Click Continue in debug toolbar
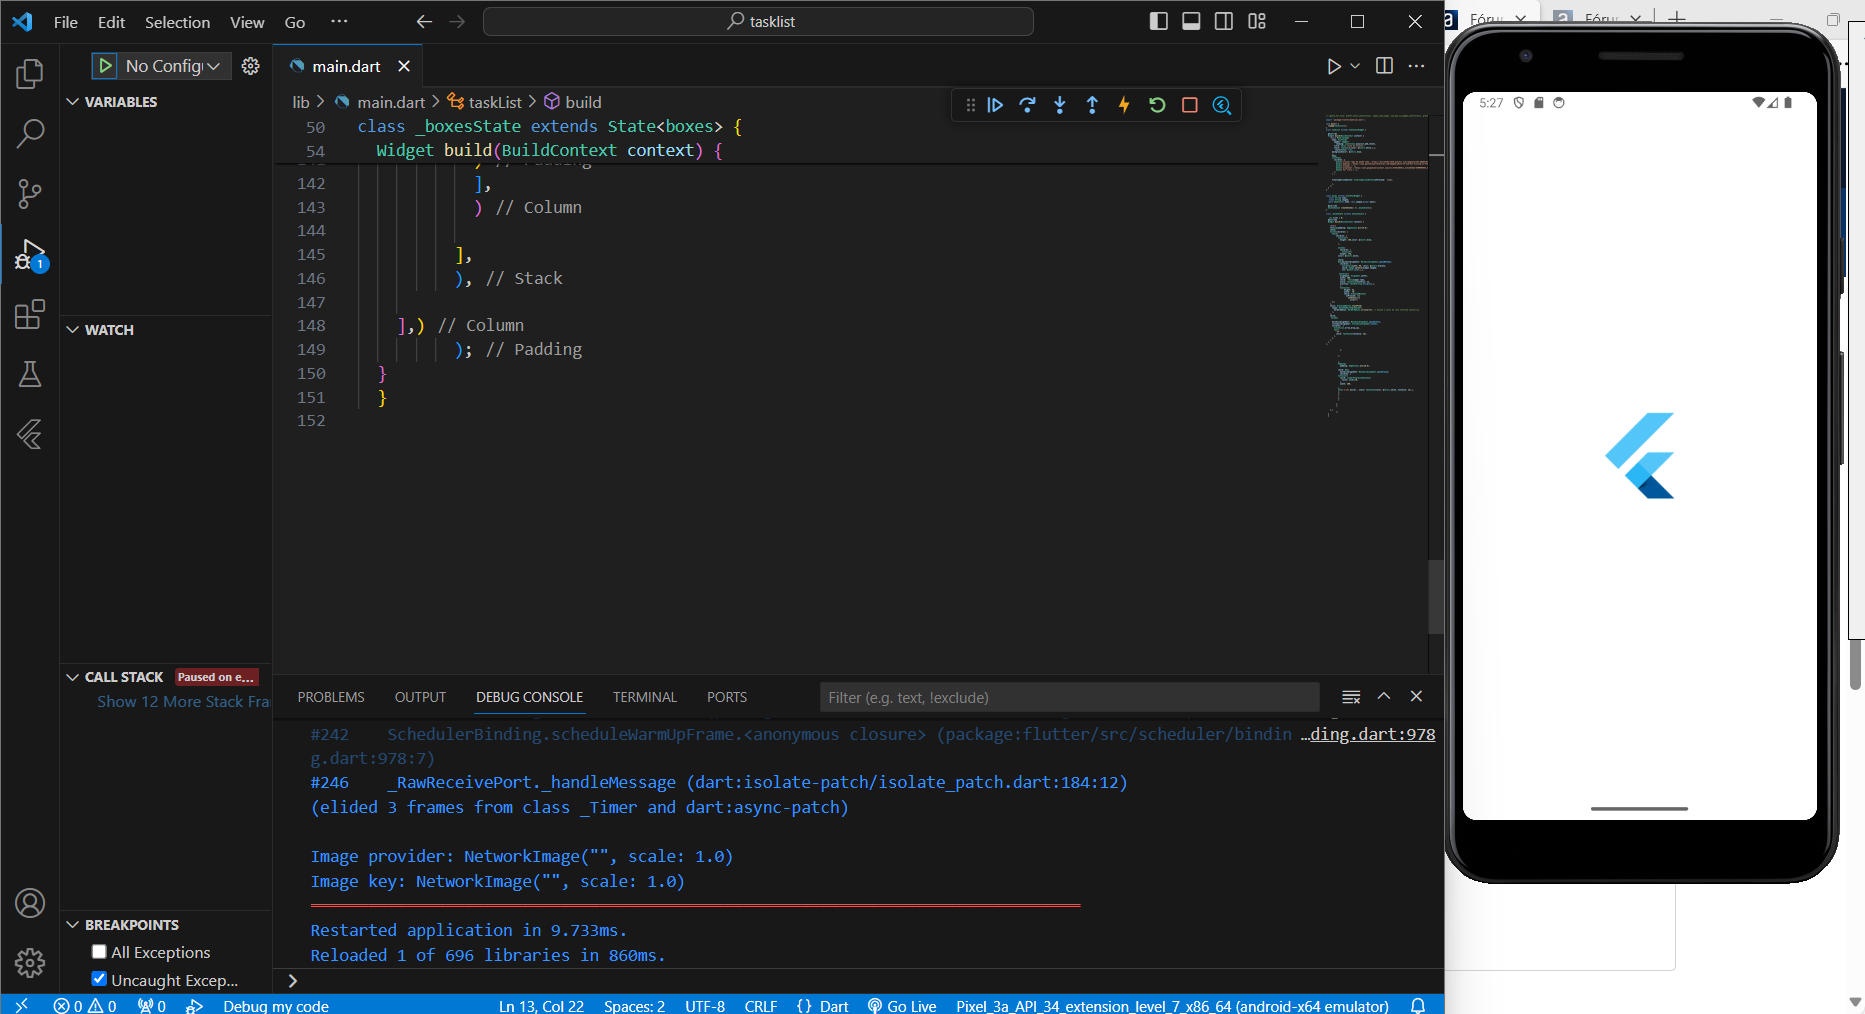This screenshot has height=1014, width=1865. (x=995, y=105)
